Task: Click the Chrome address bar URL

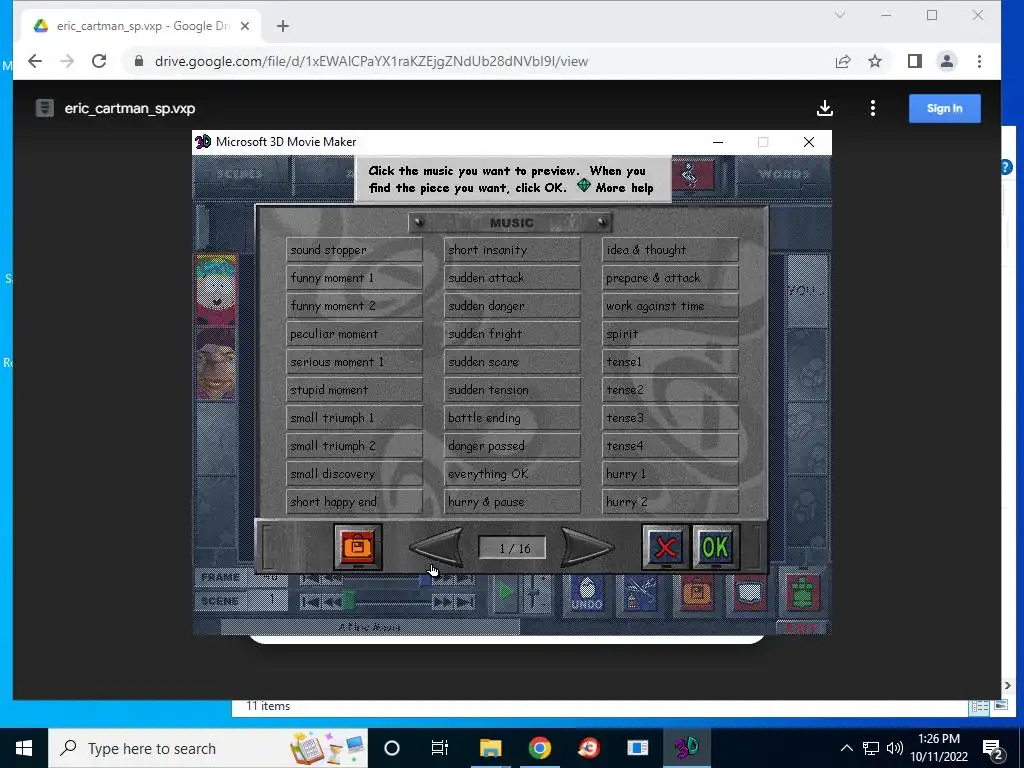Action: click(371, 61)
